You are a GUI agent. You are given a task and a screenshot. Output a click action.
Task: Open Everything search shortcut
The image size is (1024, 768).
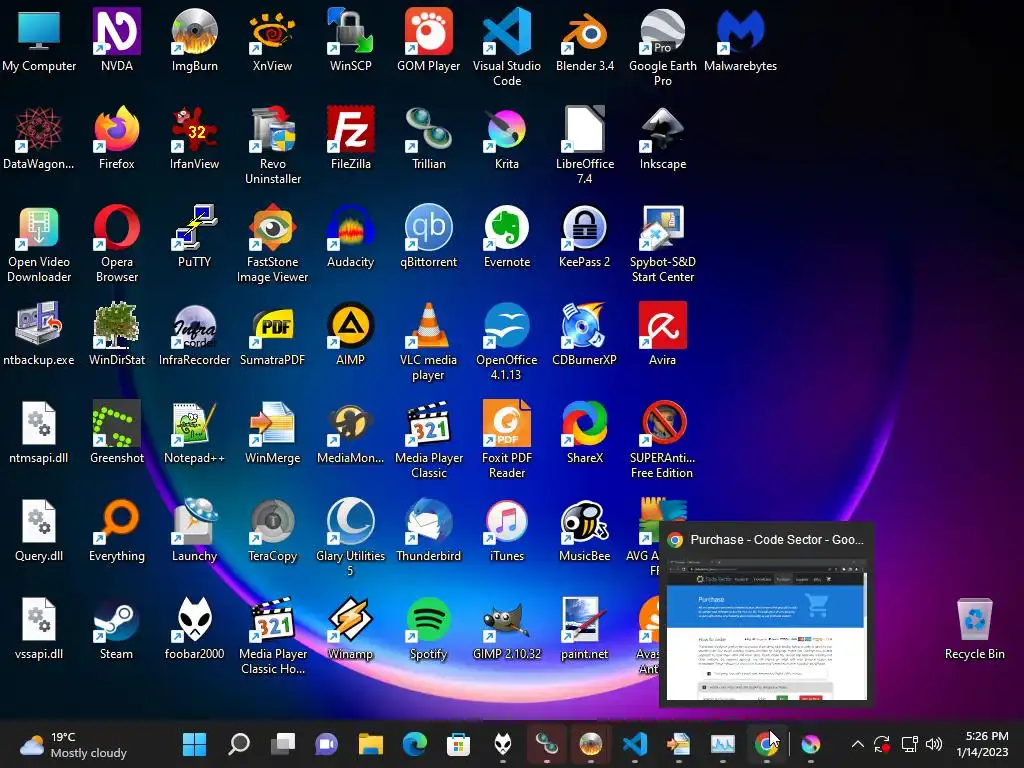point(117,530)
